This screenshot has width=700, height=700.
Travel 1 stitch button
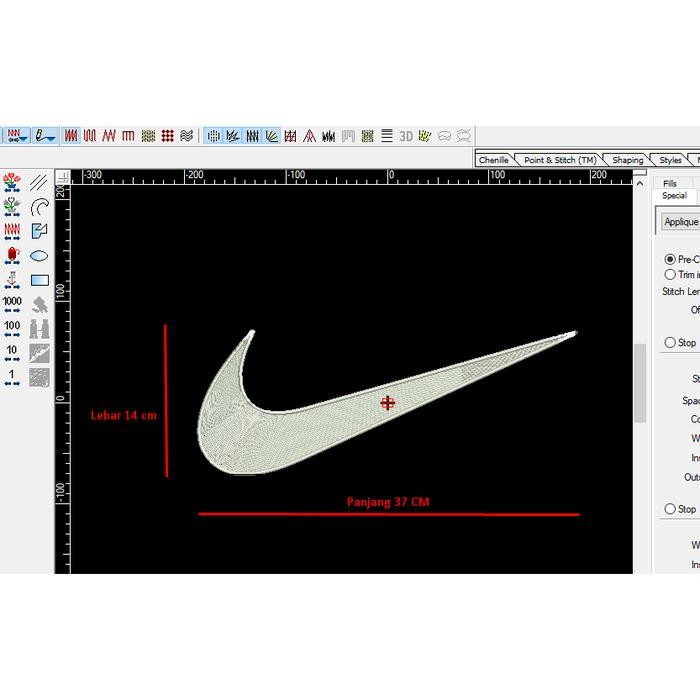pos(12,378)
